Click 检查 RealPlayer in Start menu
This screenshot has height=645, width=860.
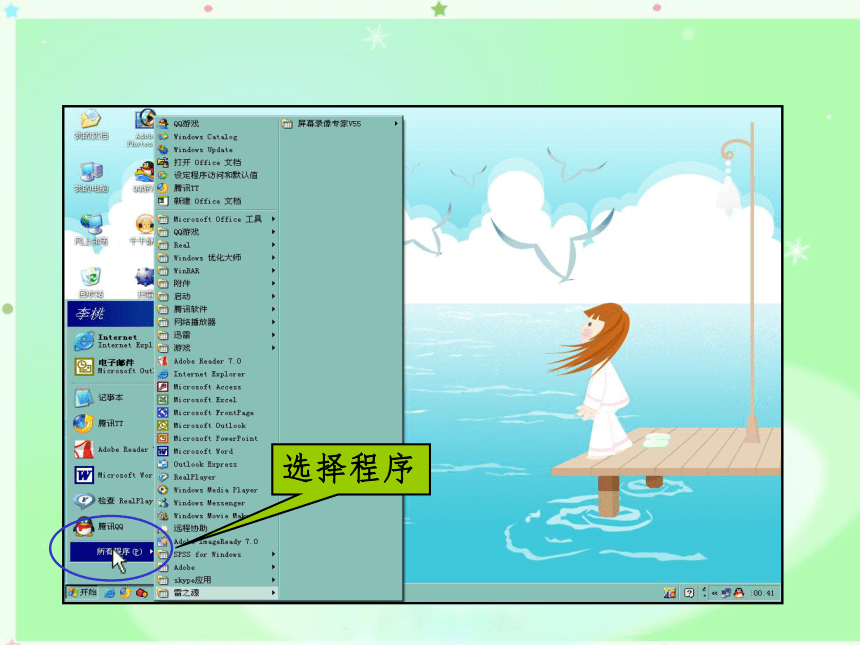(x=112, y=501)
